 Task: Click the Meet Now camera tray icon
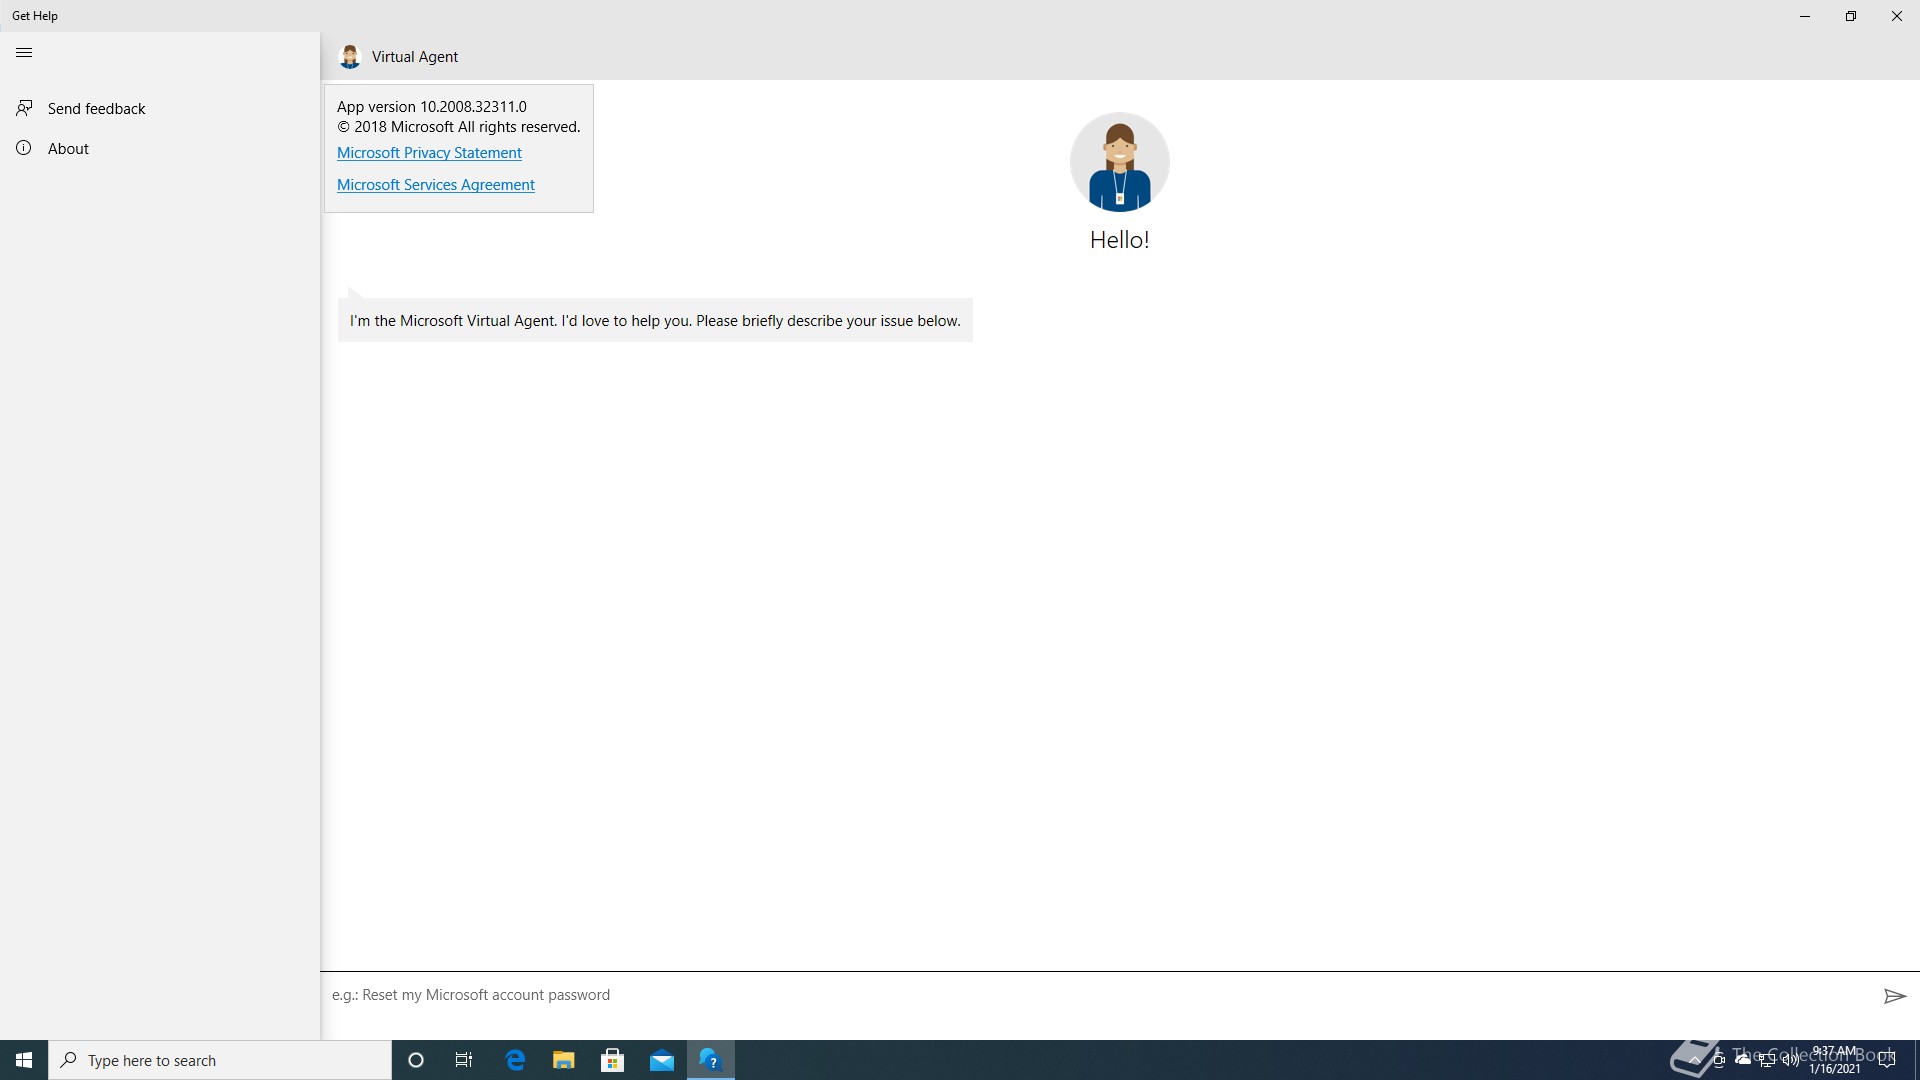1719,1060
